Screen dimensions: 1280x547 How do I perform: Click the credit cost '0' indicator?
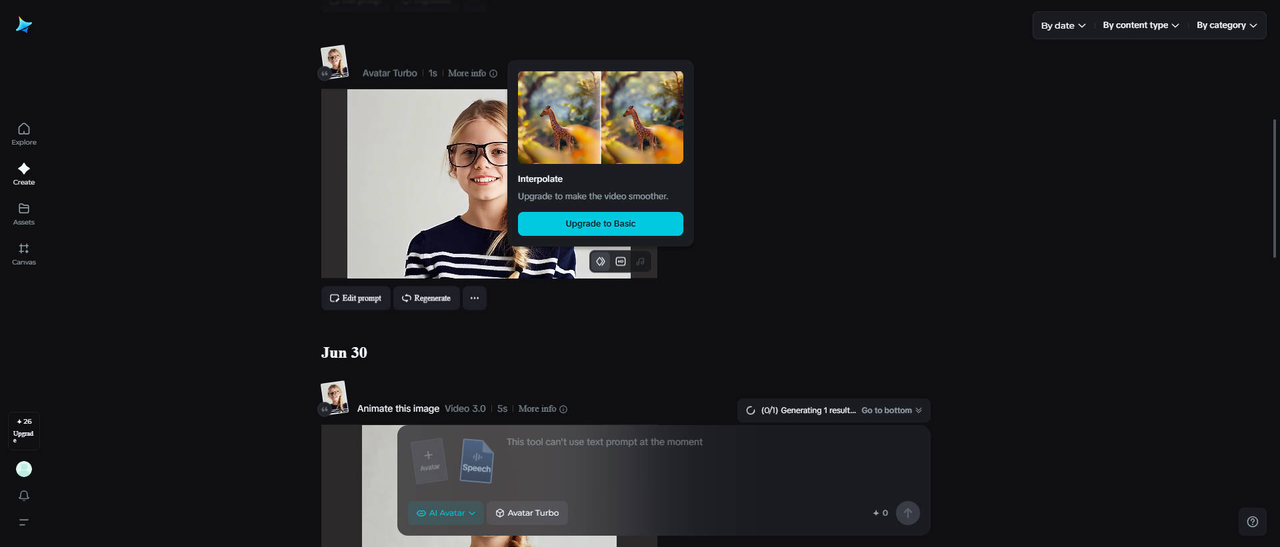(x=880, y=513)
